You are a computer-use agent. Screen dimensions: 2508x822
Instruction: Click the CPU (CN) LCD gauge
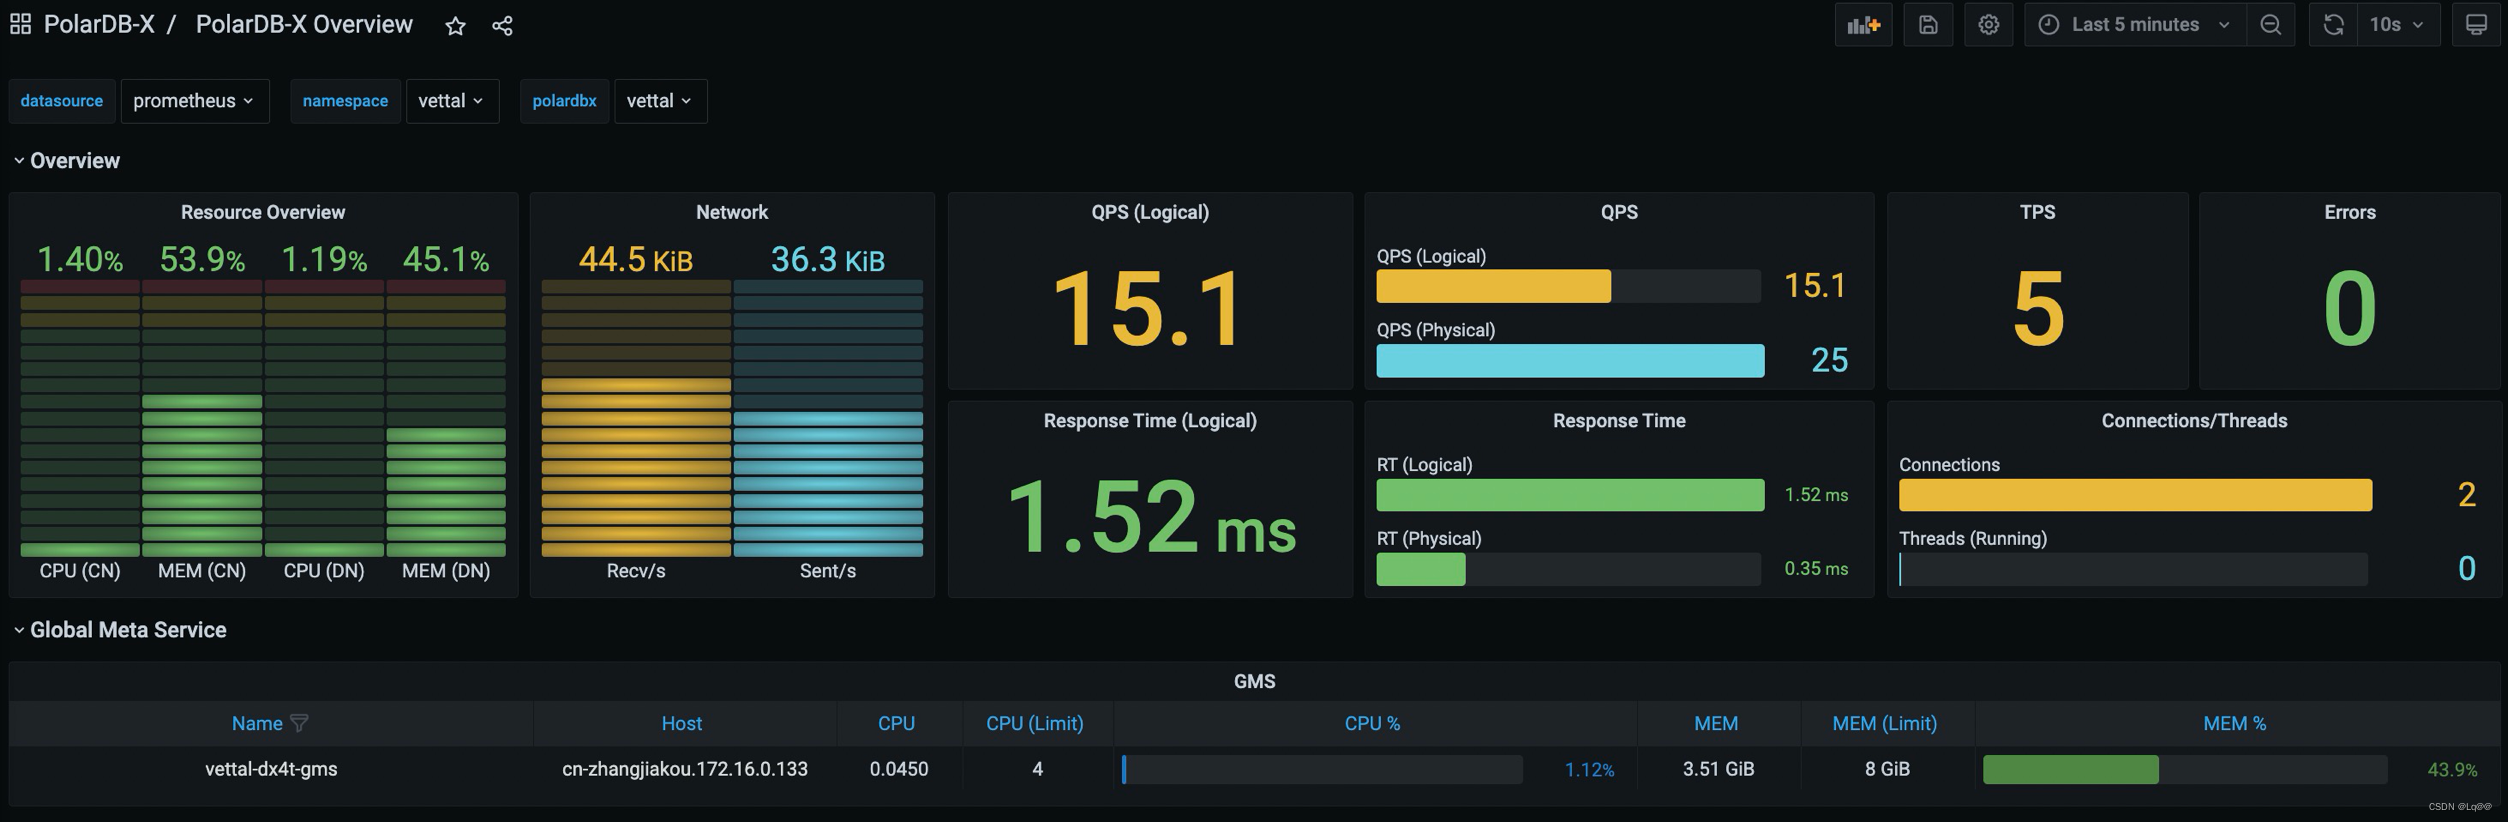coord(80,418)
